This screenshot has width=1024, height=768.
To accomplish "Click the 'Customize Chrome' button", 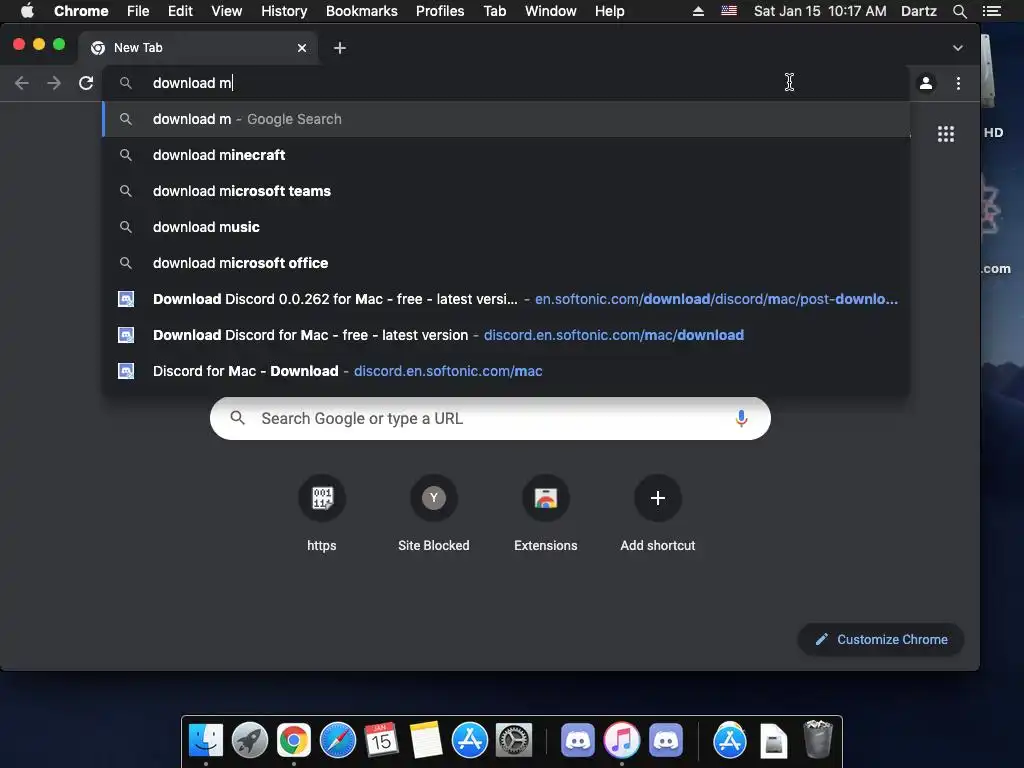I will pyautogui.click(x=880, y=639).
